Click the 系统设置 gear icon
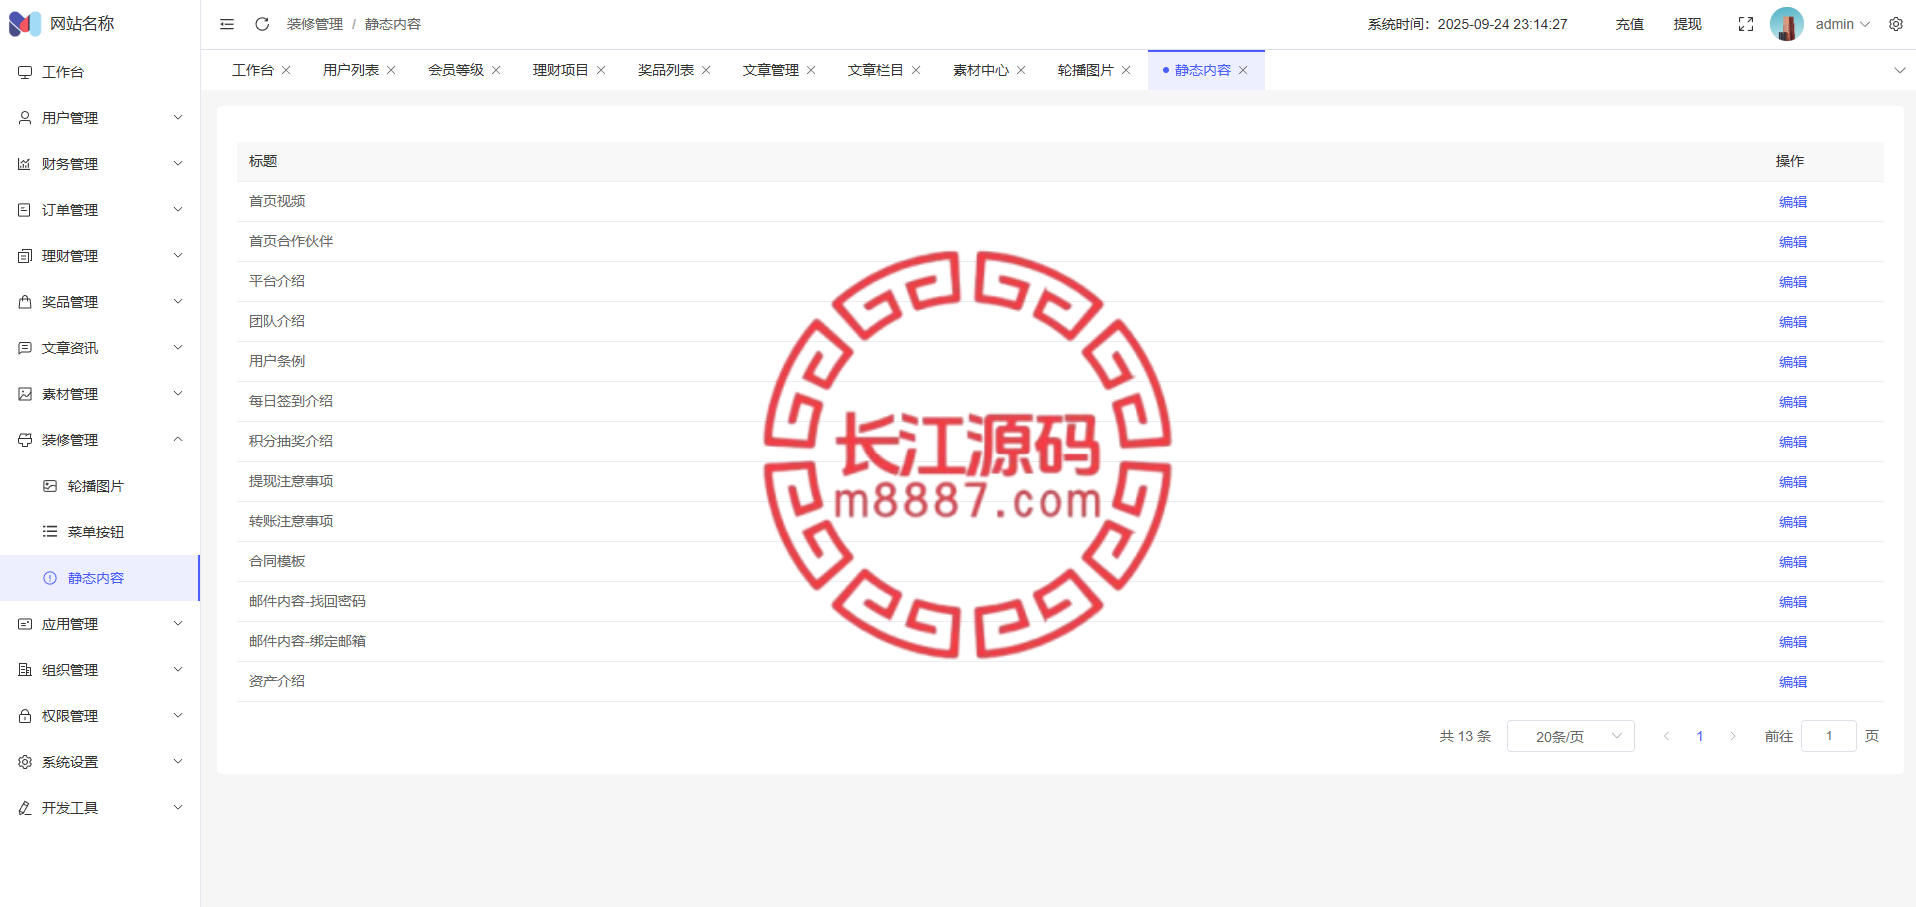Image resolution: width=1916 pixels, height=907 pixels. 25,762
